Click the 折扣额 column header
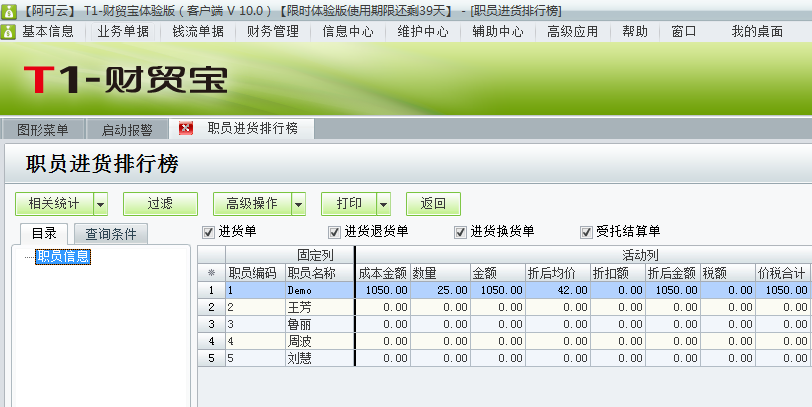Screen dimensions: 812x407 pyautogui.click(x=618, y=273)
